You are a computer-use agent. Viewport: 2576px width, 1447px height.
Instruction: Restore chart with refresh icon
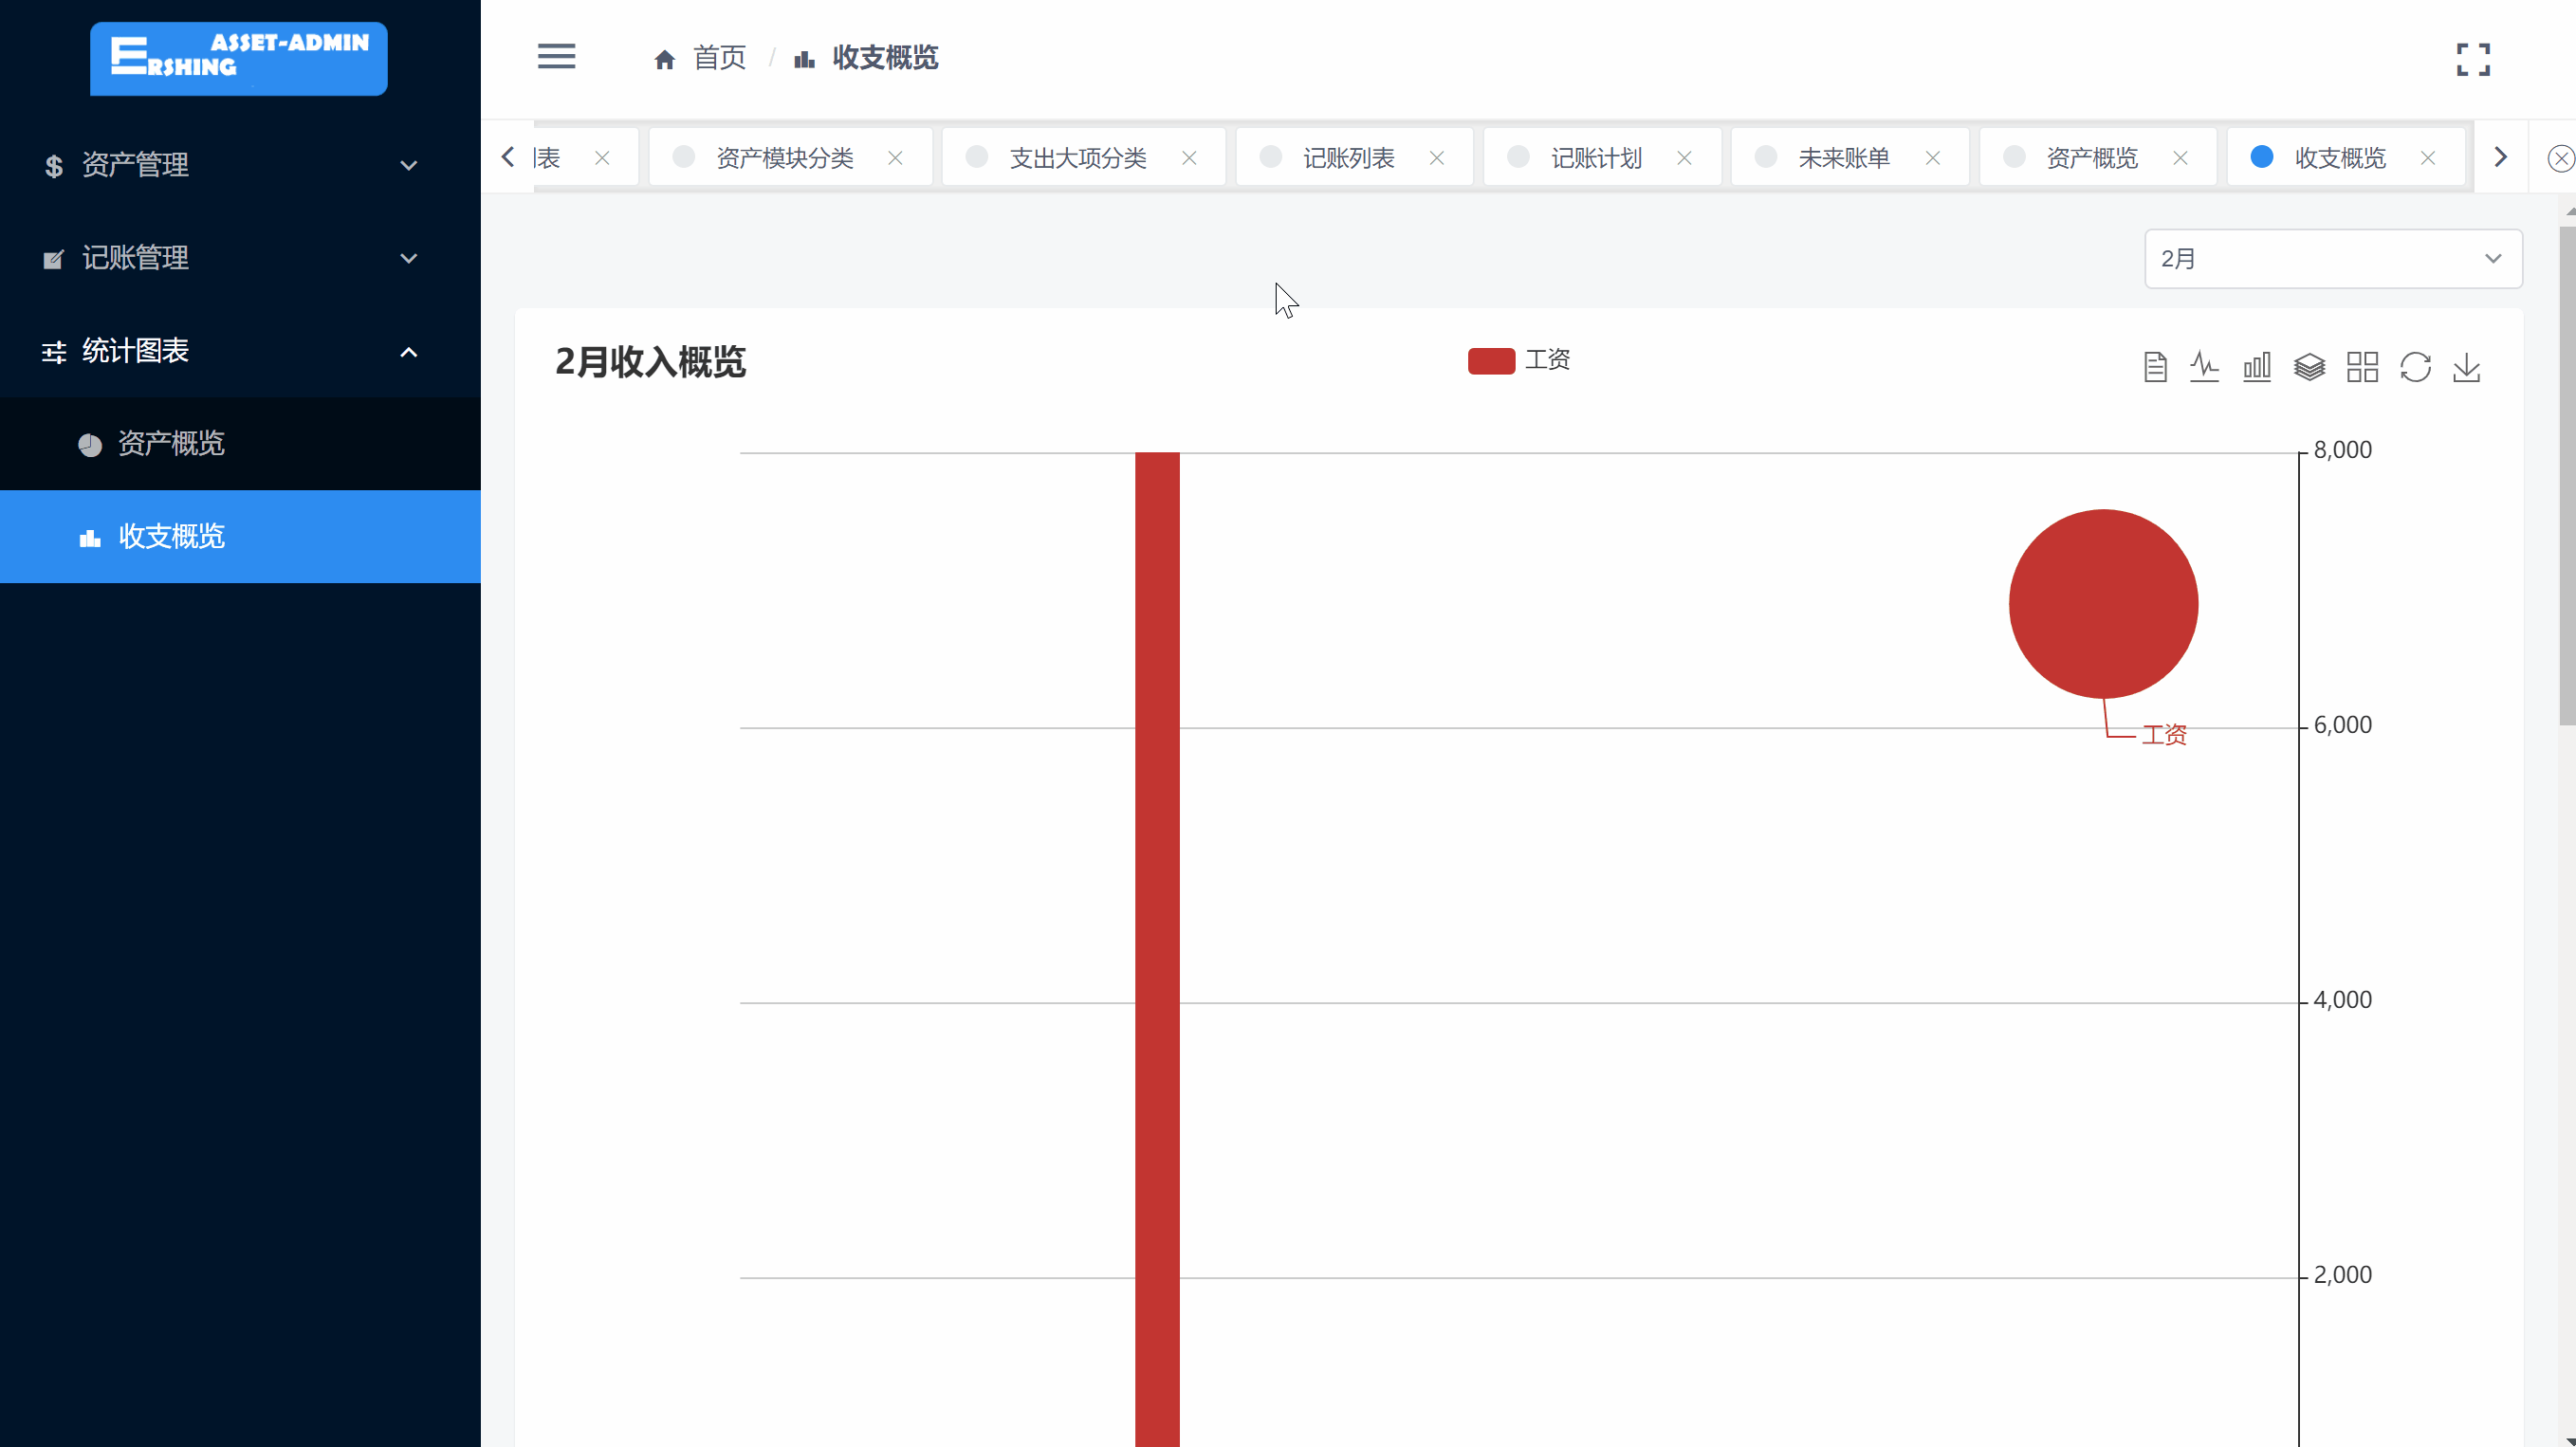pyautogui.click(x=2415, y=367)
